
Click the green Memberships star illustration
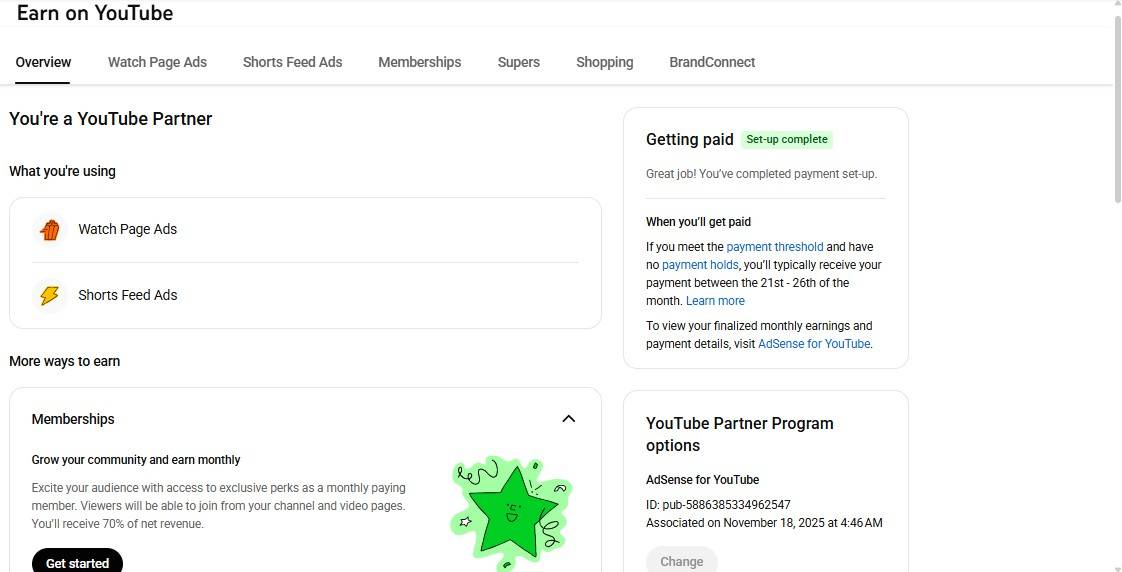click(x=511, y=511)
